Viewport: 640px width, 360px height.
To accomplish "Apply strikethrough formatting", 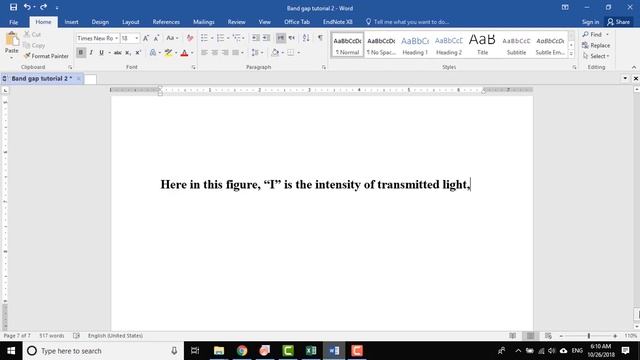I will point(118,53).
